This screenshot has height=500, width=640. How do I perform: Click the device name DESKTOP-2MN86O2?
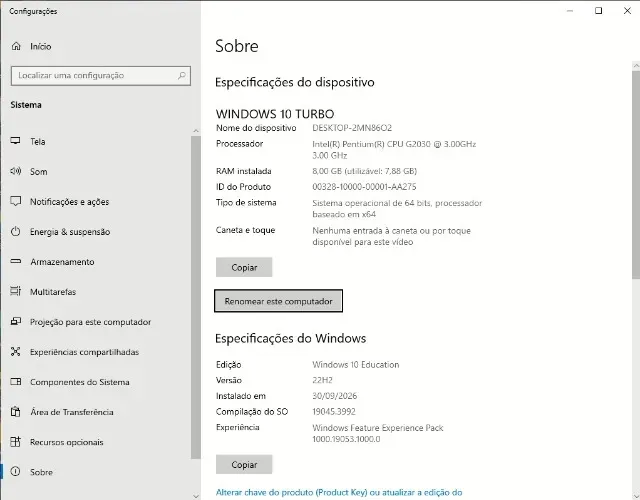(x=352, y=128)
